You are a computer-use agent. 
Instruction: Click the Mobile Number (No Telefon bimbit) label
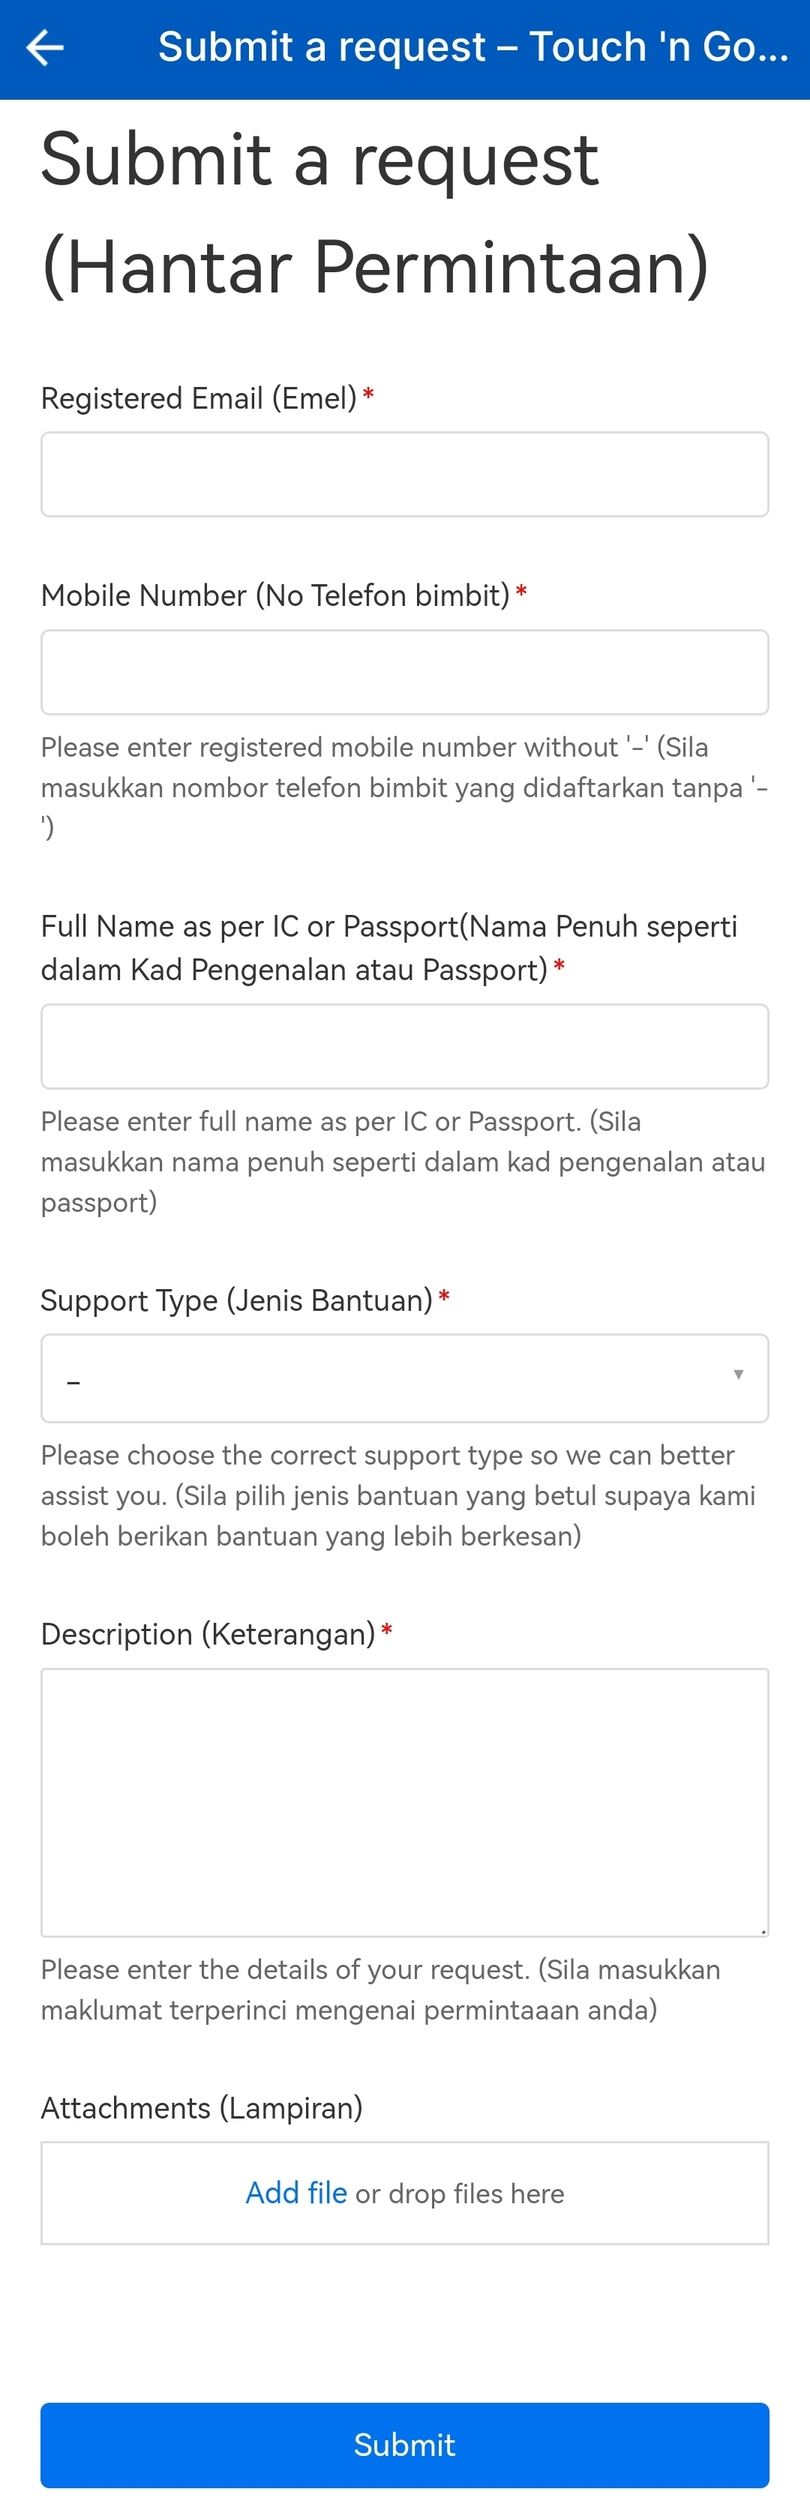point(275,595)
